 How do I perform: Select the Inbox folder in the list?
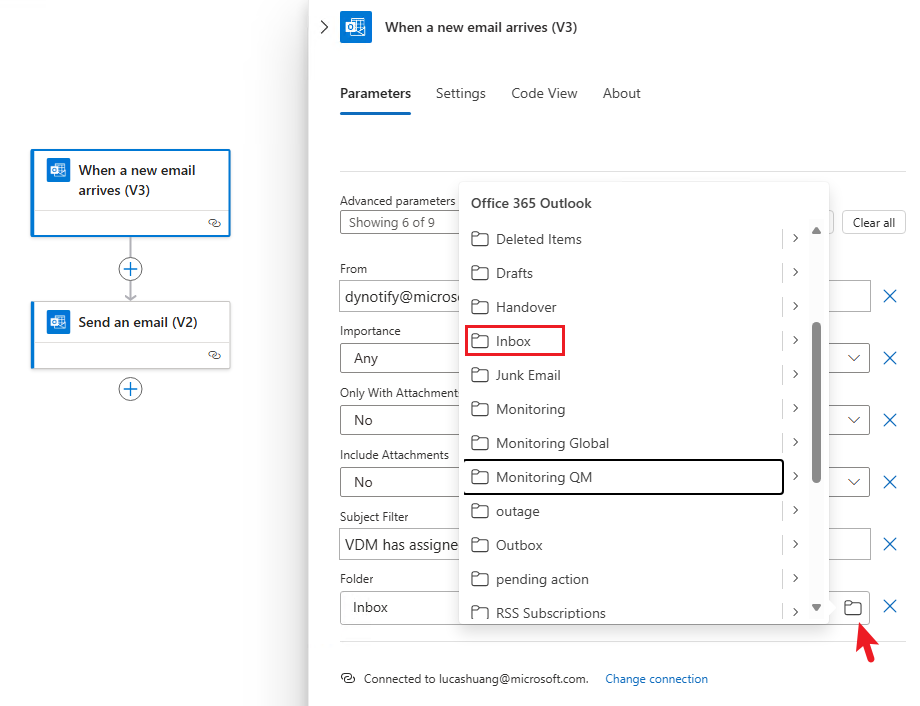coord(623,341)
